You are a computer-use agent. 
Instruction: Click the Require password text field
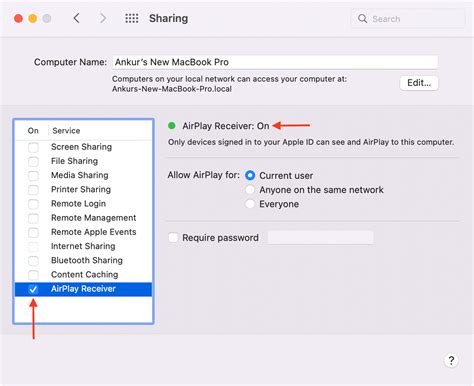tap(320, 238)
